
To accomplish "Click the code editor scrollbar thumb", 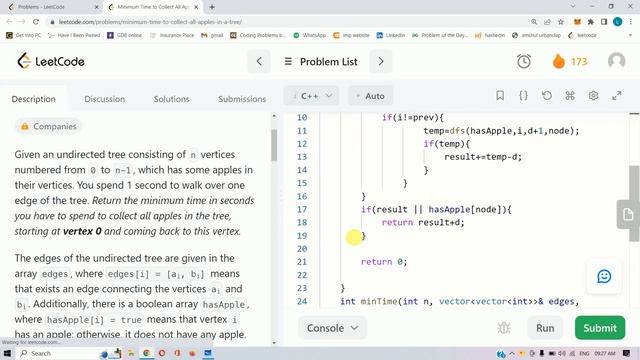I will 634,203.
